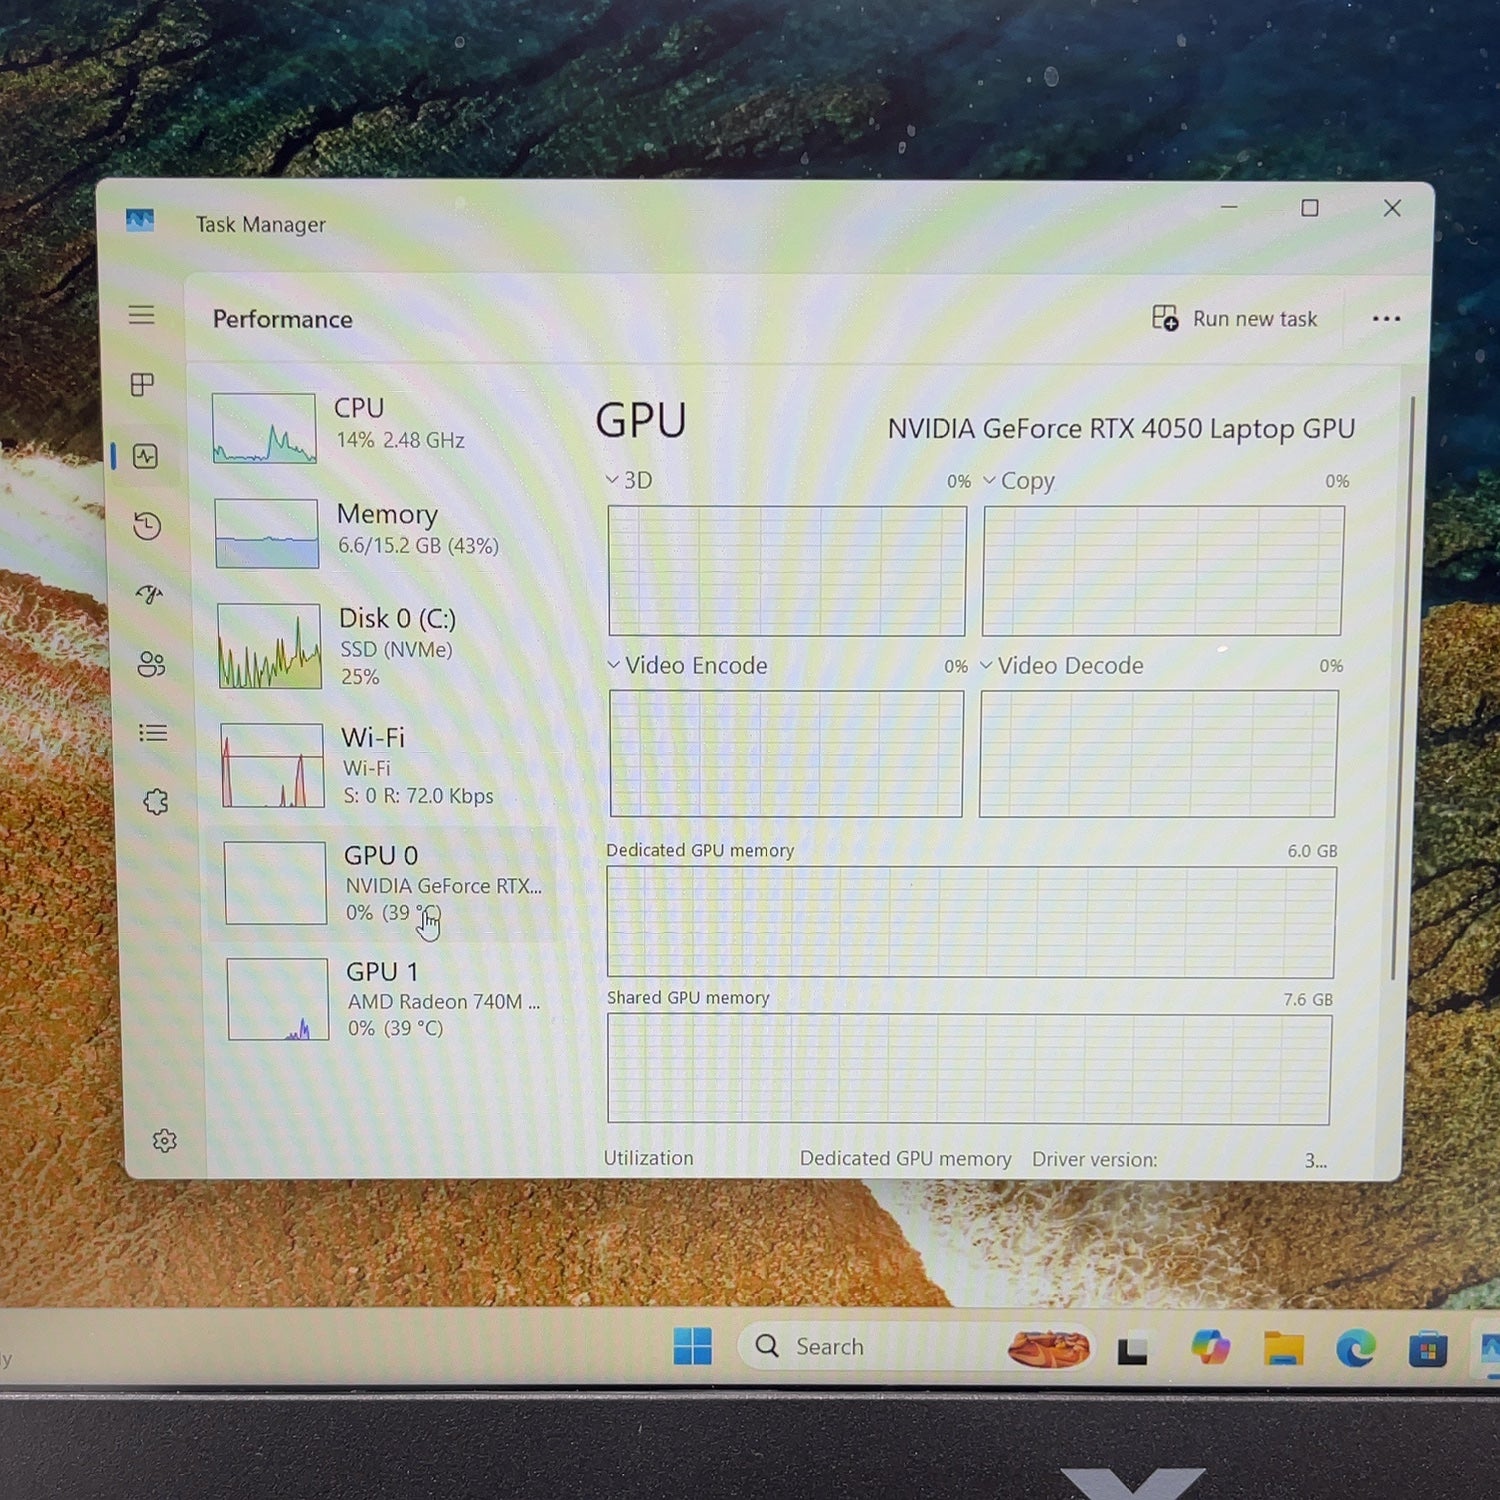Click the Shared GPU memory graph
This screenshot has height=1500, width=1500.
coord(969,1069)
